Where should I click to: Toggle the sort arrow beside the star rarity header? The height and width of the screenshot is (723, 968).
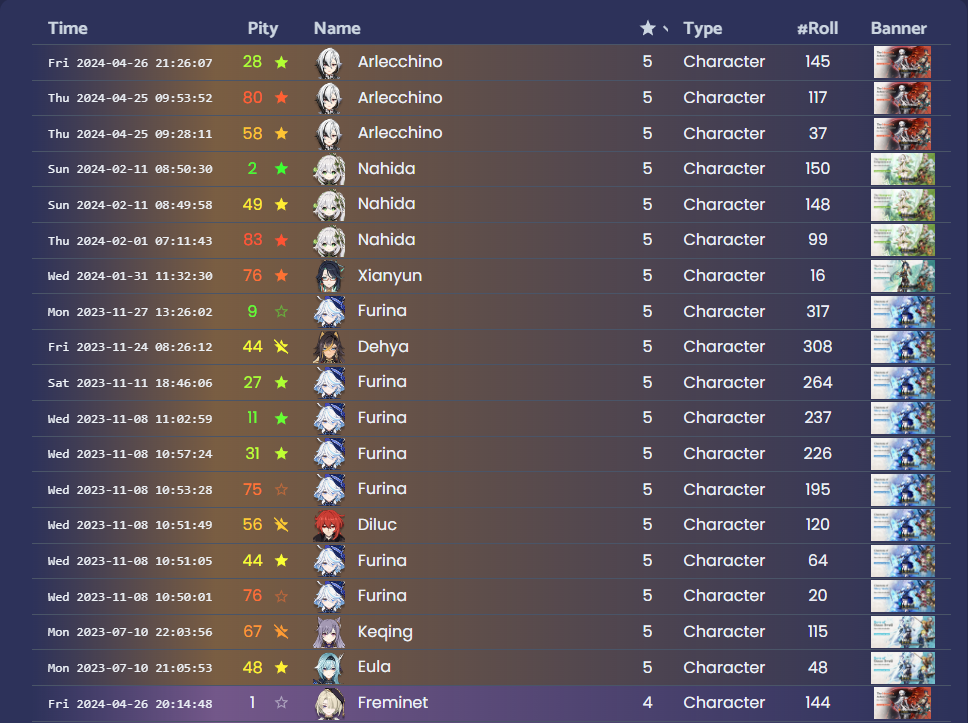(665, 29)
